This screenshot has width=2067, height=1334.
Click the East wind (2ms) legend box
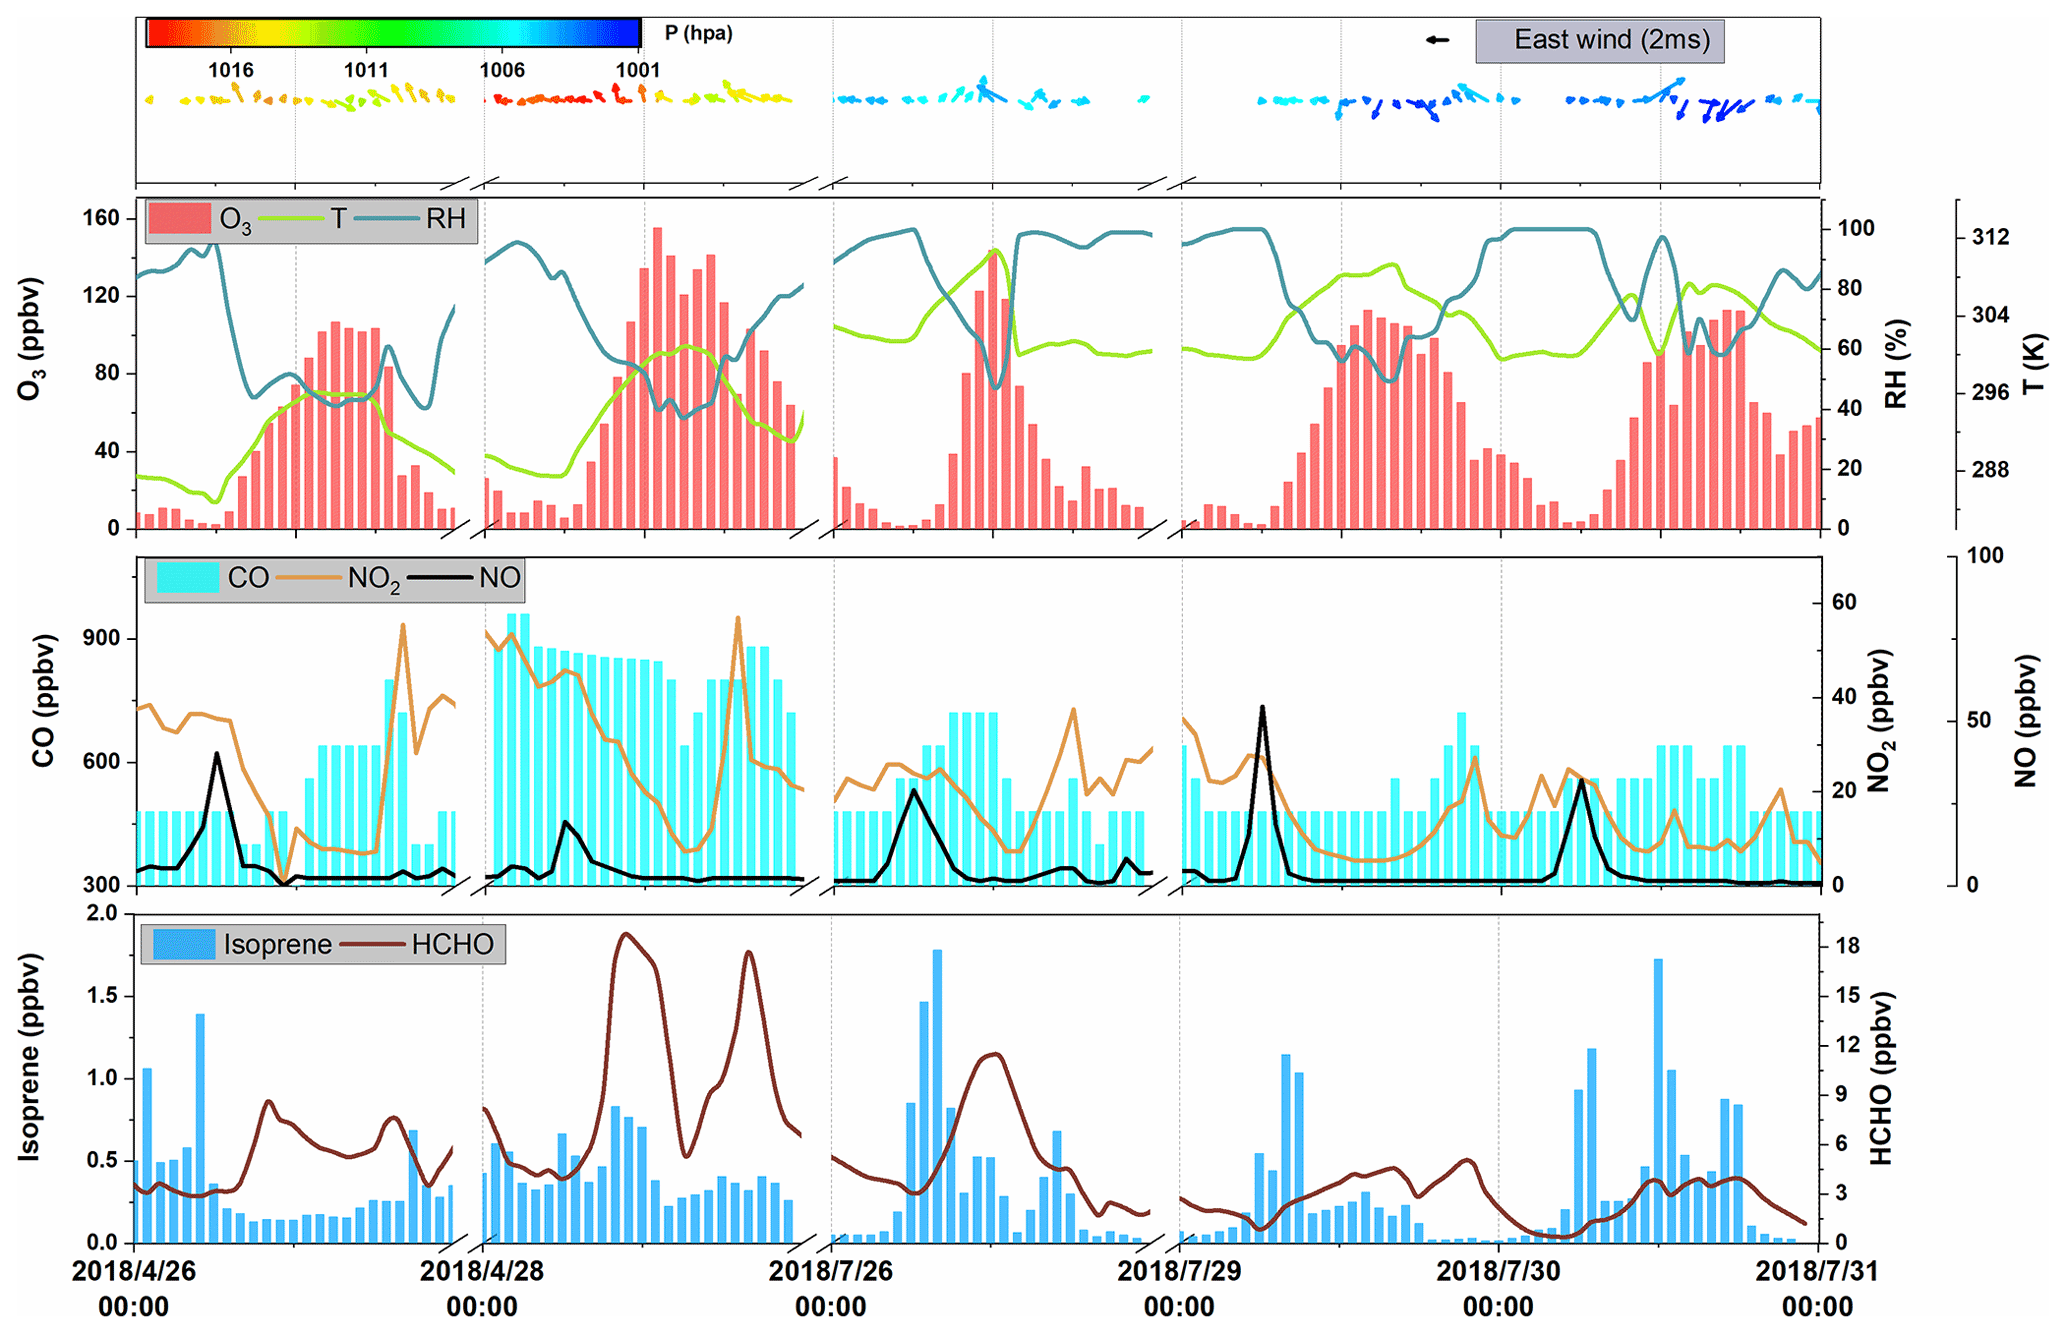point(1599,41)
